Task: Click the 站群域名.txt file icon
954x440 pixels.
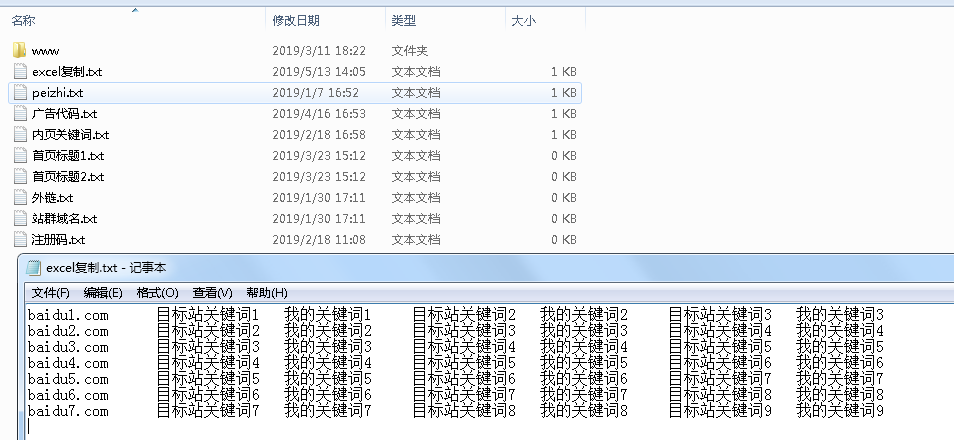Action: tap(20, 218)
